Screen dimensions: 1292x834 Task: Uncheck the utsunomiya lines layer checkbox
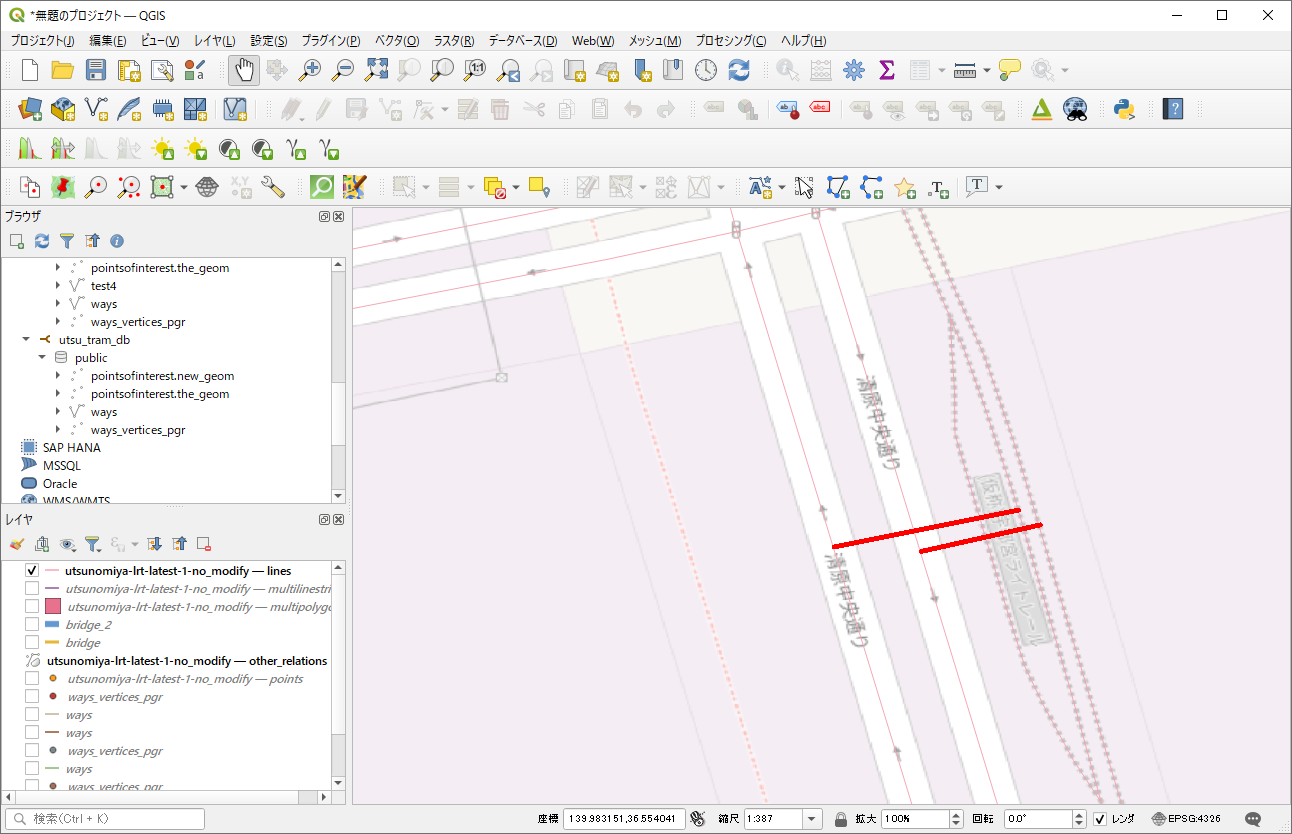coord(32,571)
